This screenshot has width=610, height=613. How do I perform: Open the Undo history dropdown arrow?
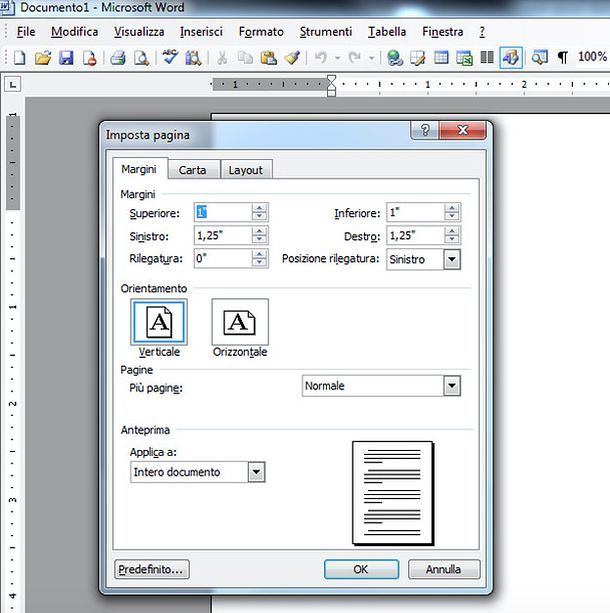[x=337, y=58]
